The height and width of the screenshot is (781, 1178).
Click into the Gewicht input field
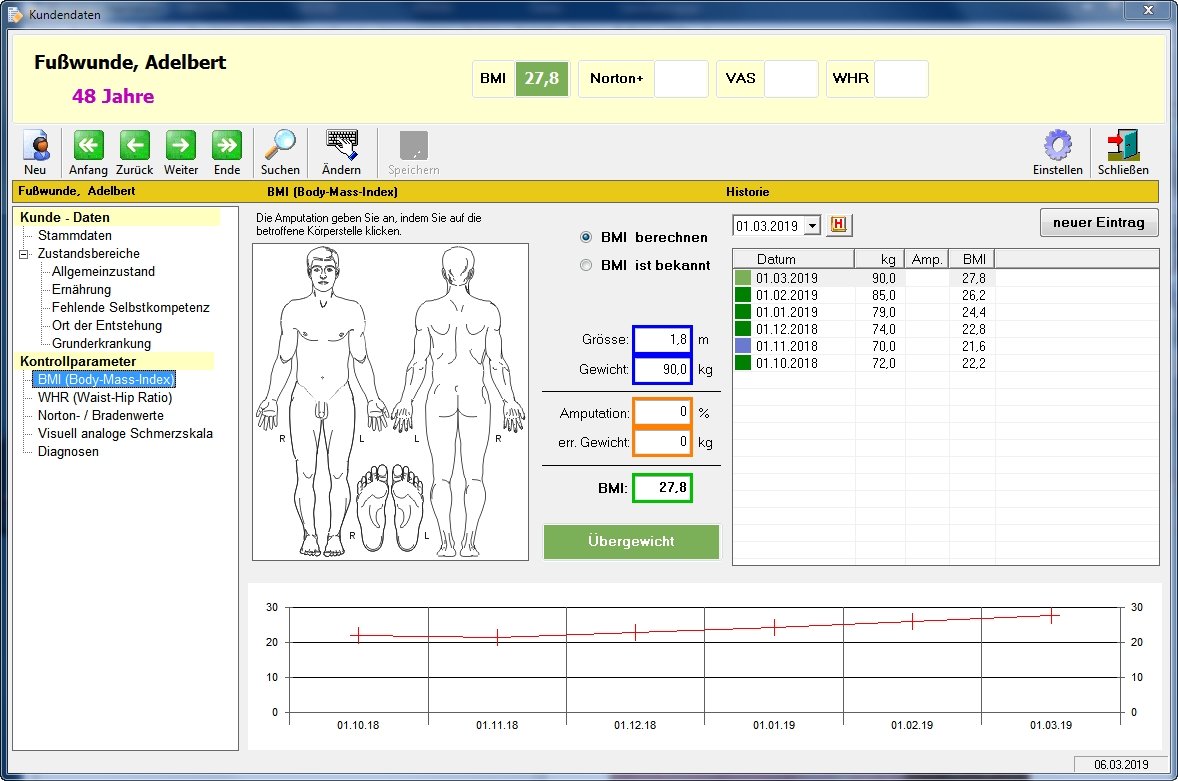(661, 370)
